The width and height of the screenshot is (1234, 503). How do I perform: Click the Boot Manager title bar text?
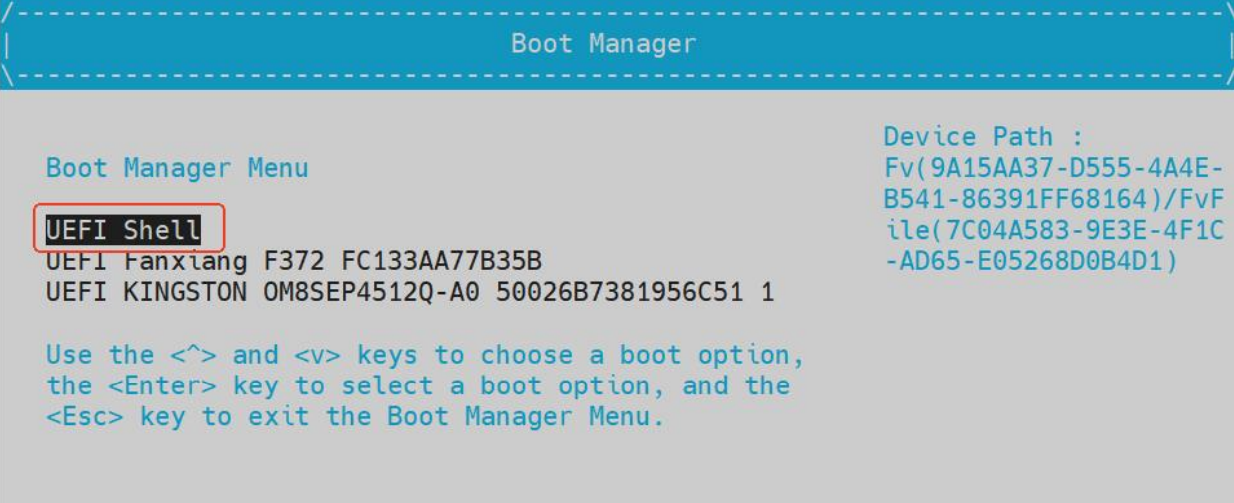click(603, 44)
